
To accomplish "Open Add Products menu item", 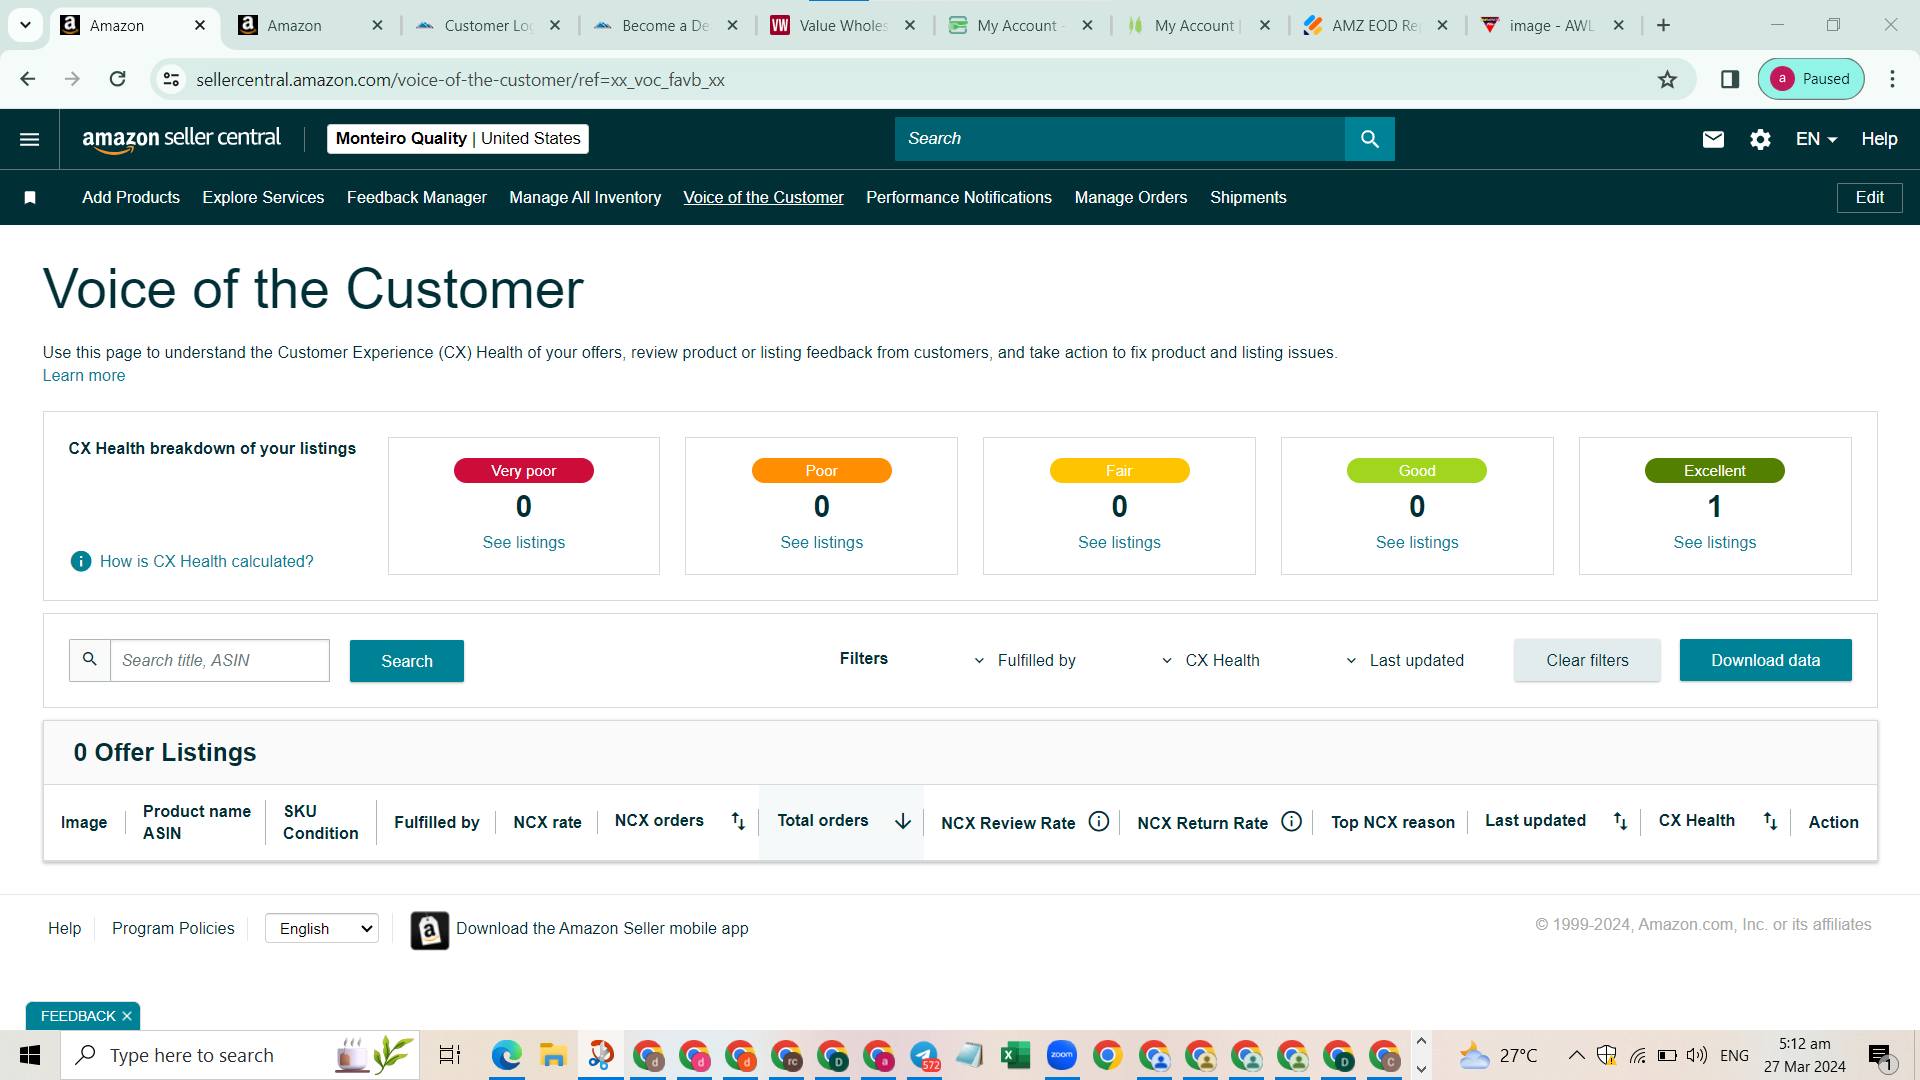I will pyautogui.click(x=131, y=198).
